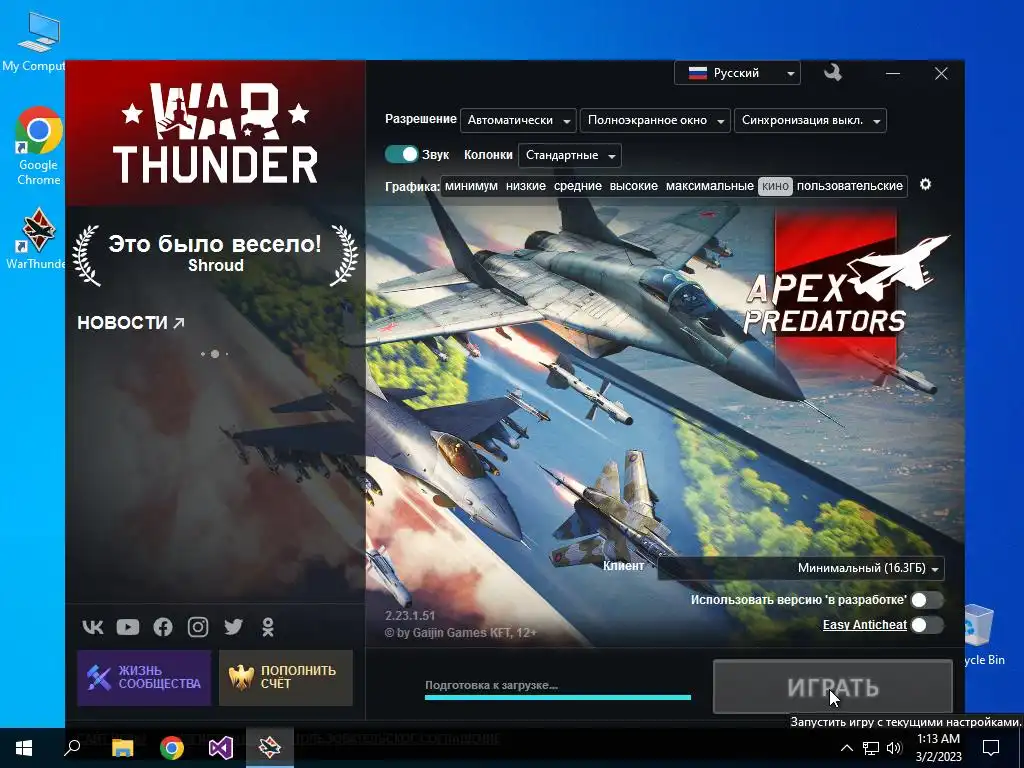This screenshot has width=1024, height=768.
Task: Click the War Thunder logo
Action: (216, 133)
